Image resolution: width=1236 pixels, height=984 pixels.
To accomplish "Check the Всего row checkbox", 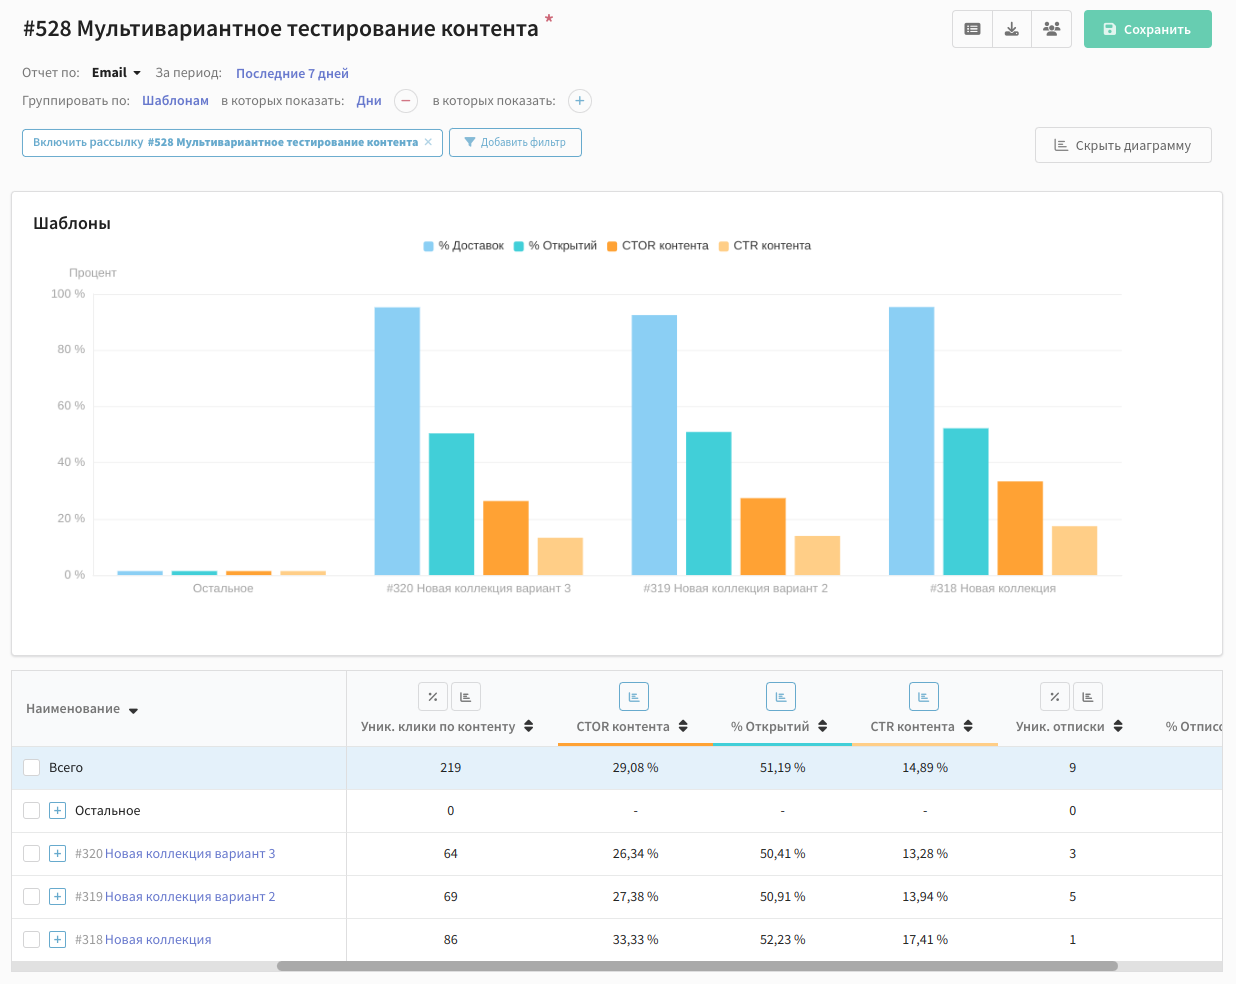I will click(x=31, y=768).
